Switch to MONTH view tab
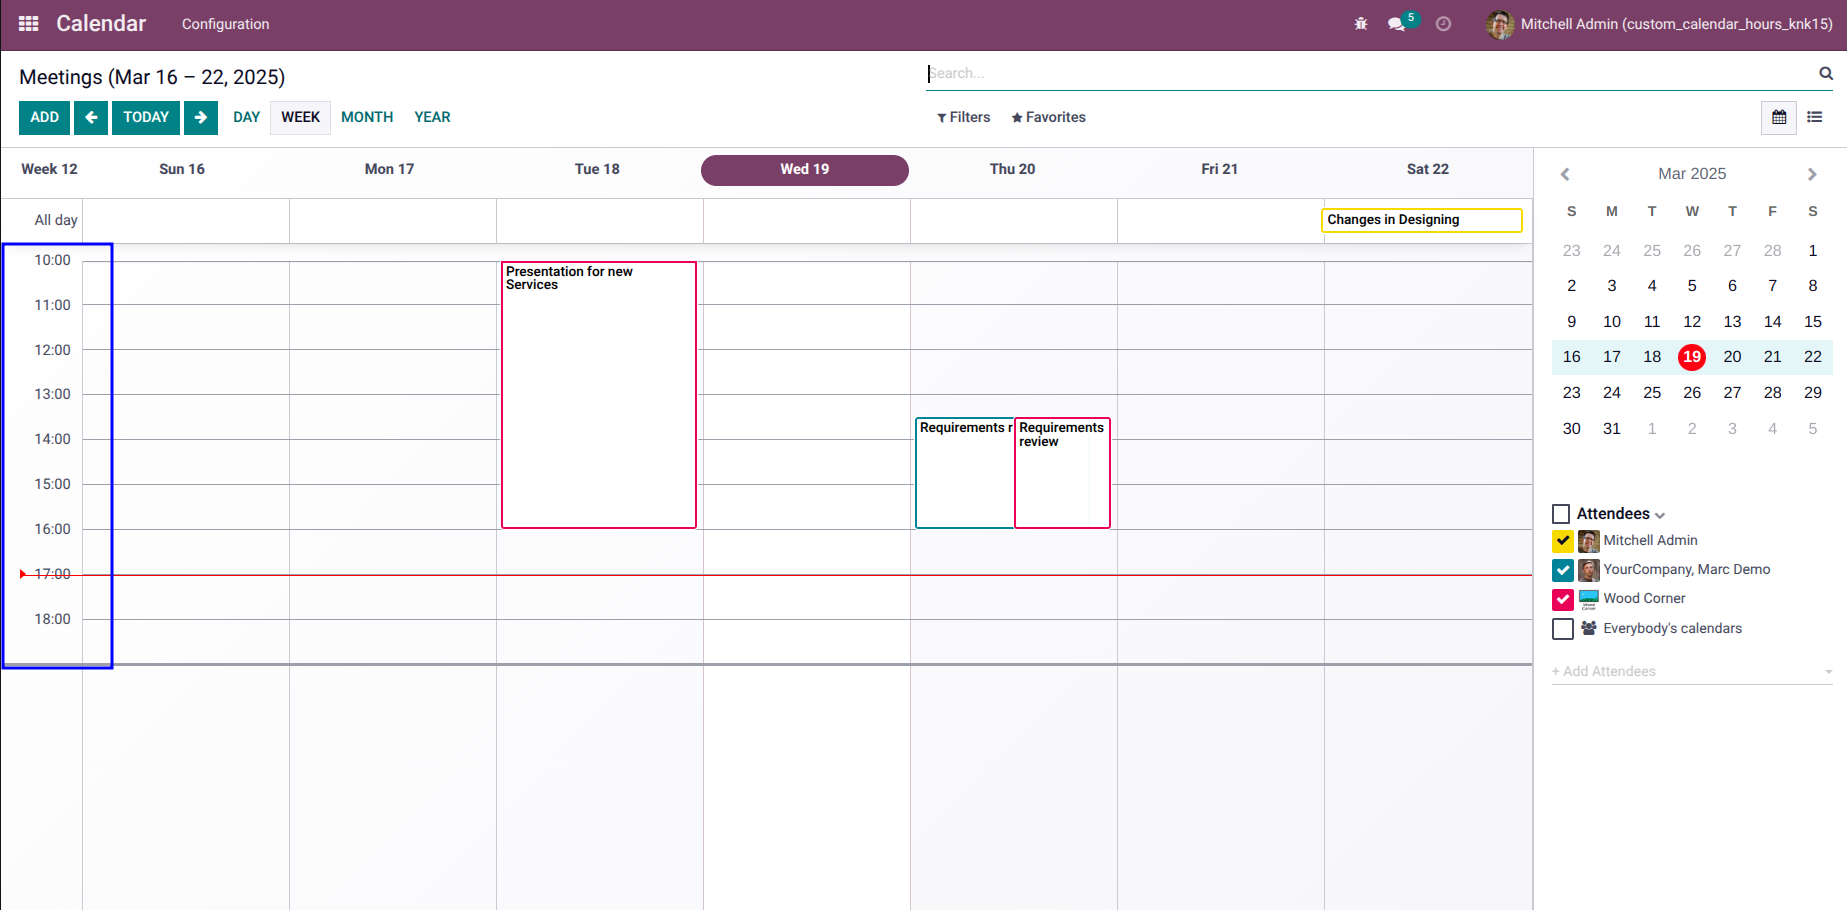The width and height of the screenshot is (1847, 910). pyautogui.click(x=367, y=117)
